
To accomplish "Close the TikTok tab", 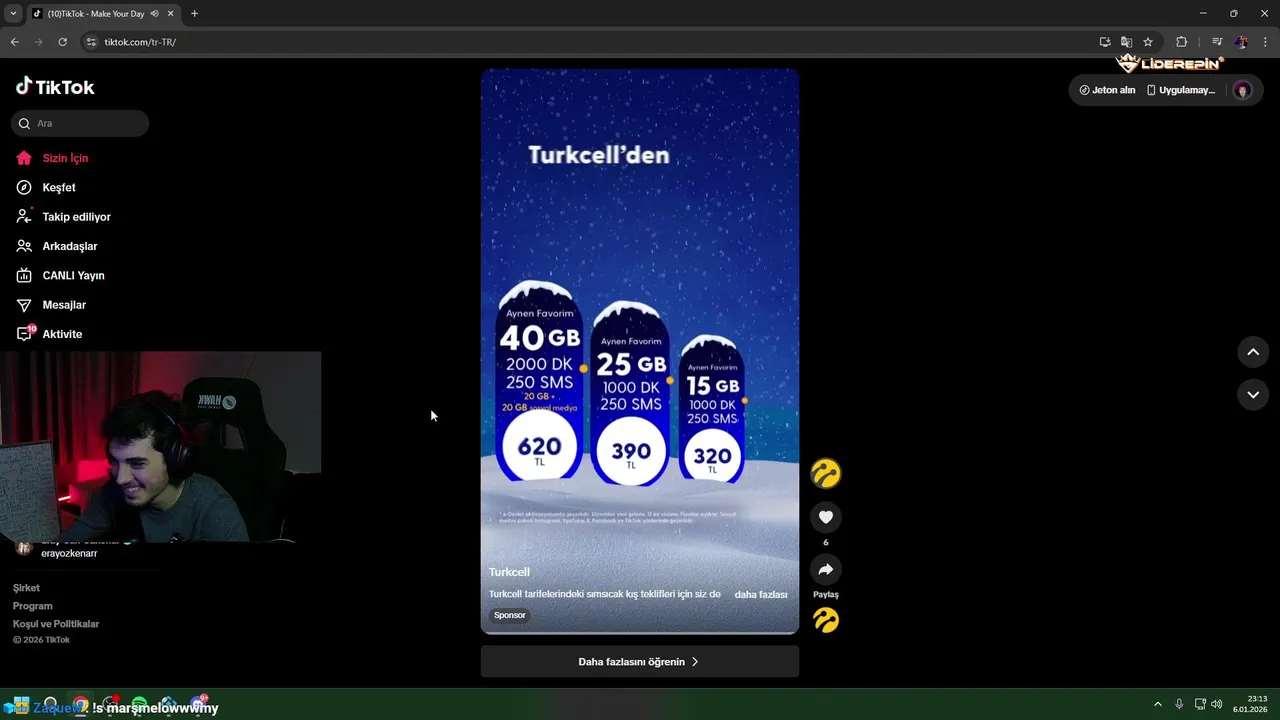I will coord(171,14).
